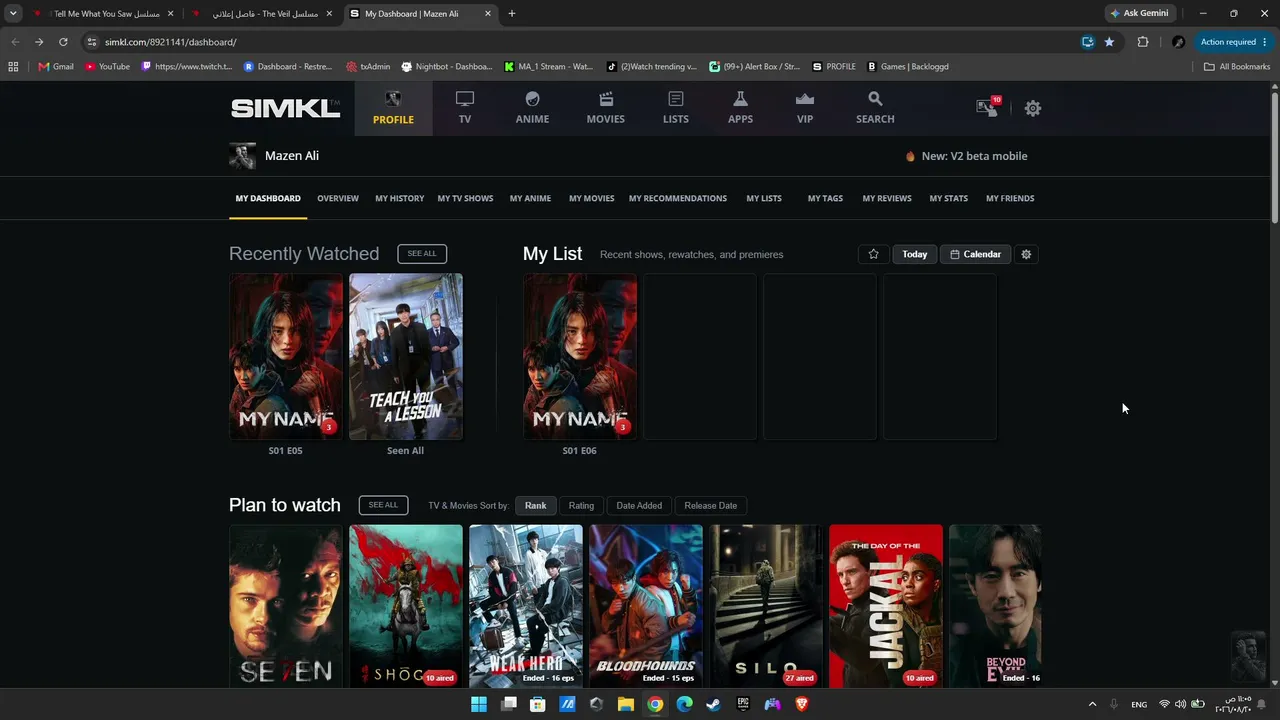Click See All for Recently Watched
Screen dimensions: 1280x720
tap(422, 254)
